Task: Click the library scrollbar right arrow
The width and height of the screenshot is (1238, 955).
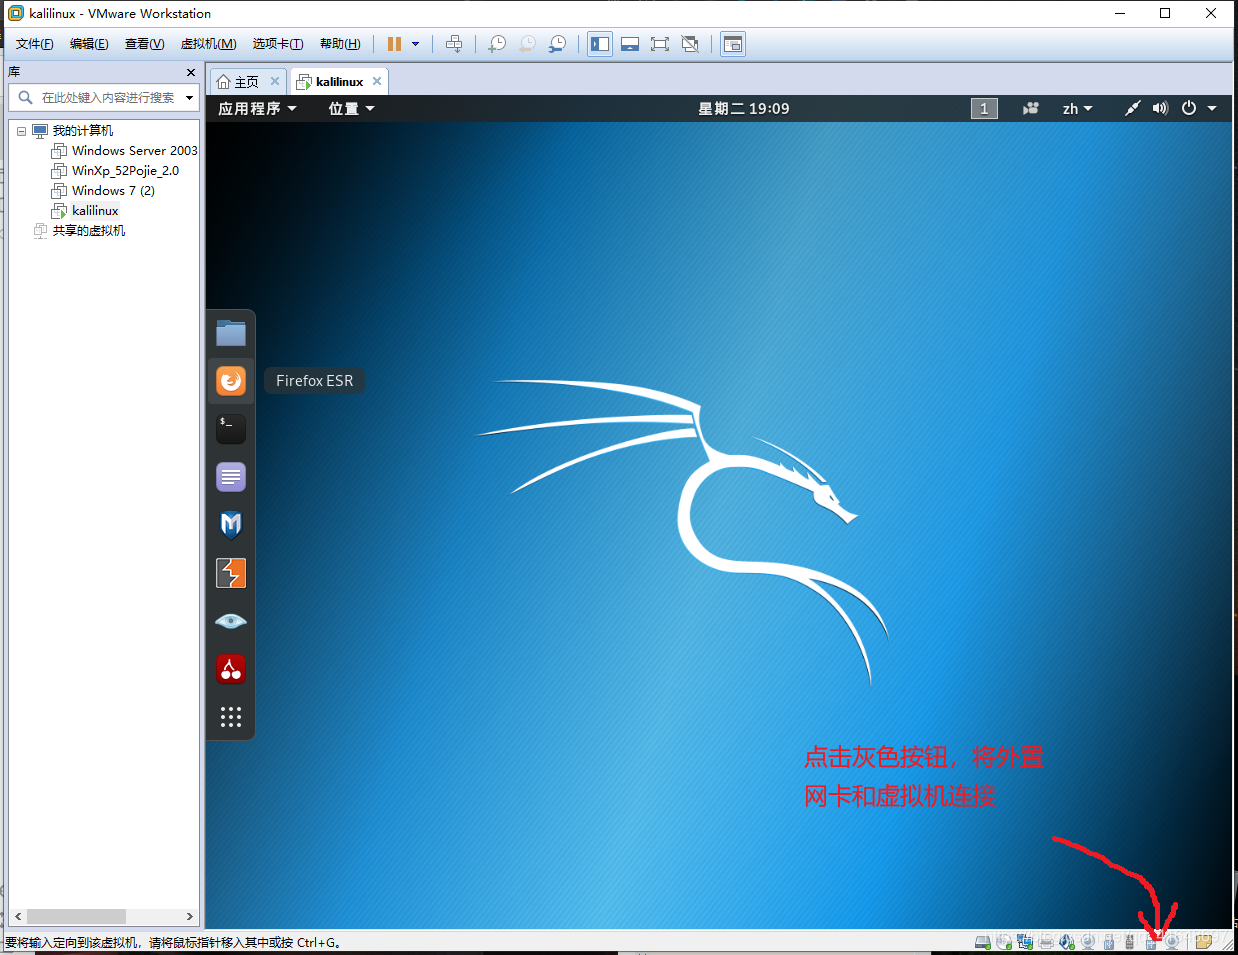Action: click(x=190, y=916)
